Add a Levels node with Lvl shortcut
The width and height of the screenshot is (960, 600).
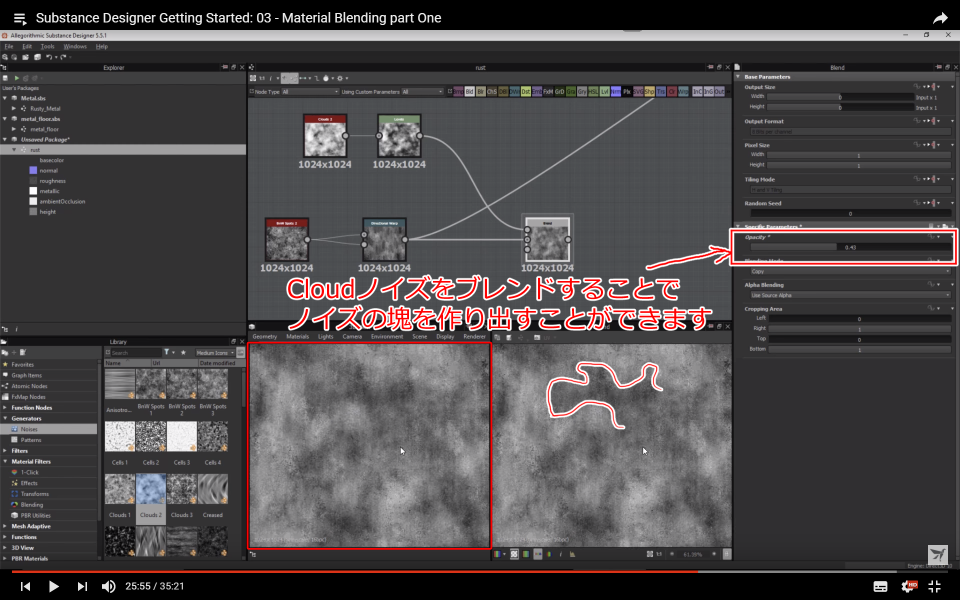pos(604,92)
